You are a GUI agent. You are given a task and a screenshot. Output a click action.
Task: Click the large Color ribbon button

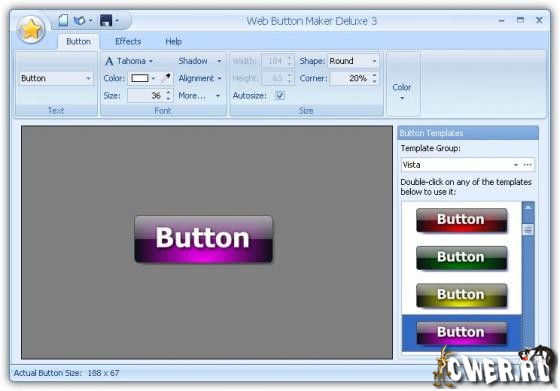click(x=402, y=92)
